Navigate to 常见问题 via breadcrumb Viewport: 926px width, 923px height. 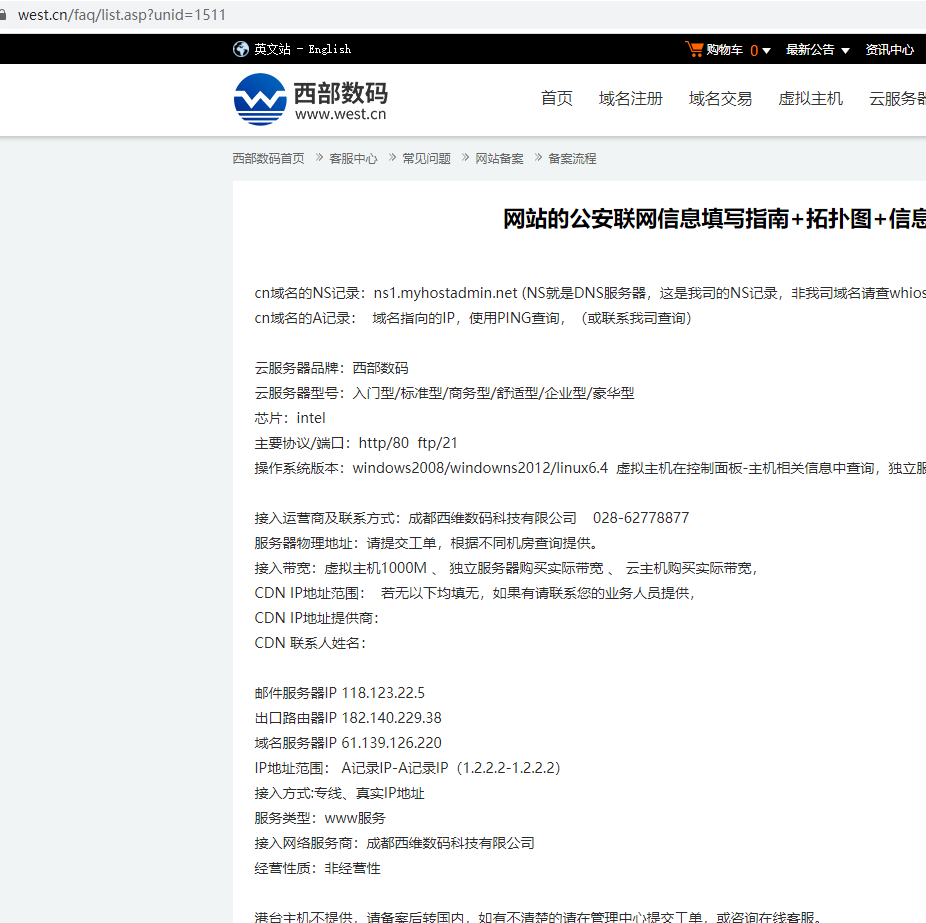[427, 158]
